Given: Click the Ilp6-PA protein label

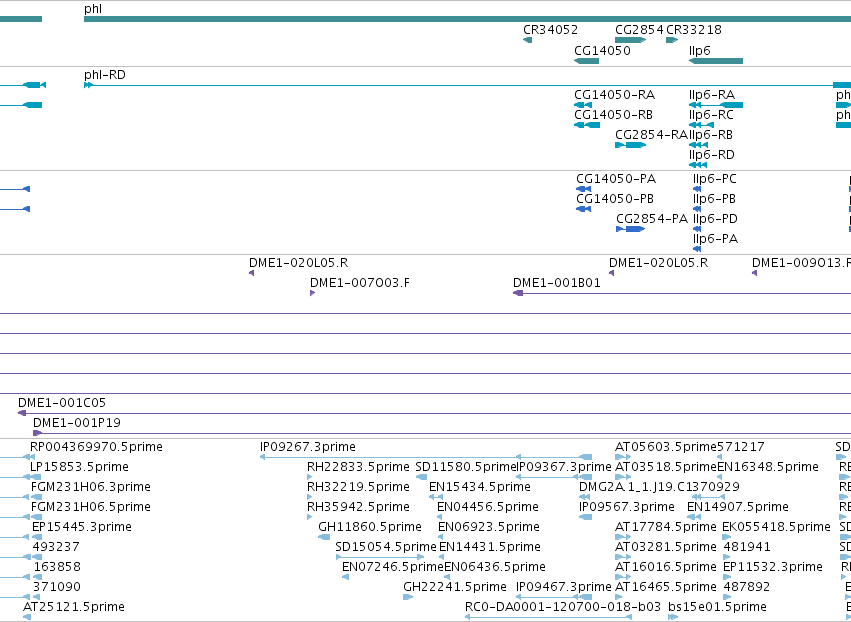Looking at the screenshot, I should (x=715, y=239).
